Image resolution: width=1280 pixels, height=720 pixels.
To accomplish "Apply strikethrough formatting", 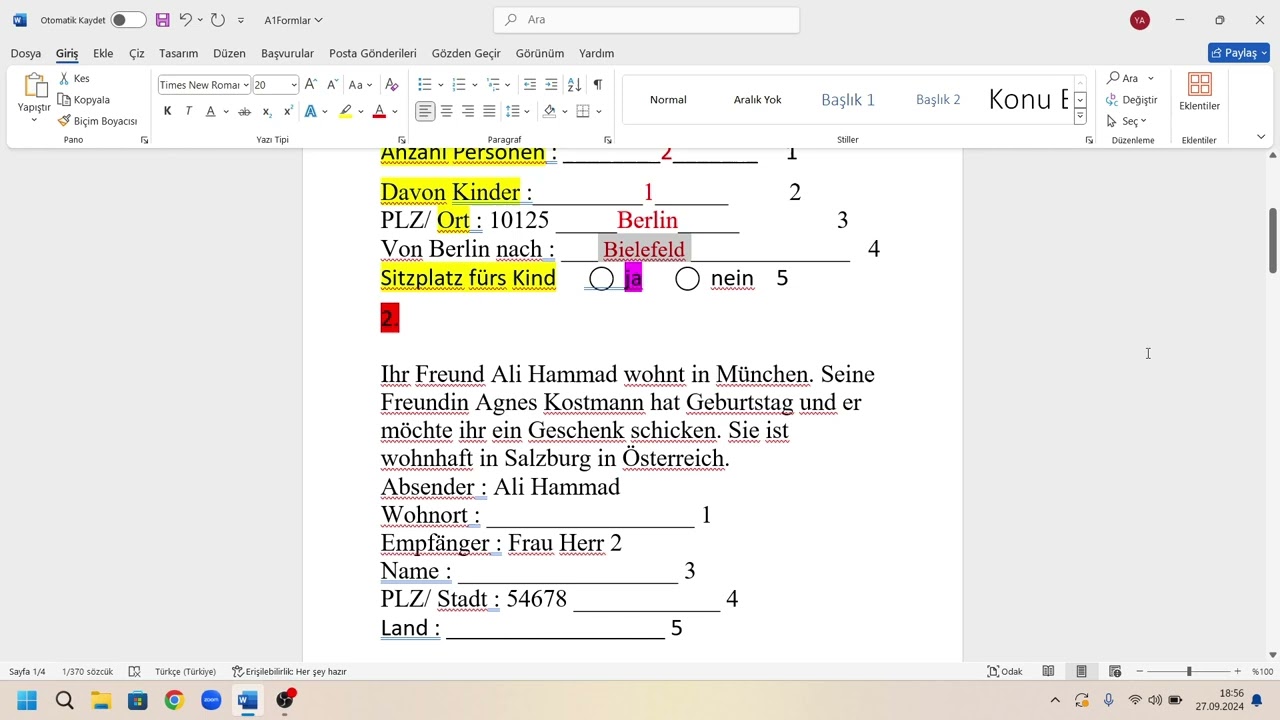I will click(245, 112).
